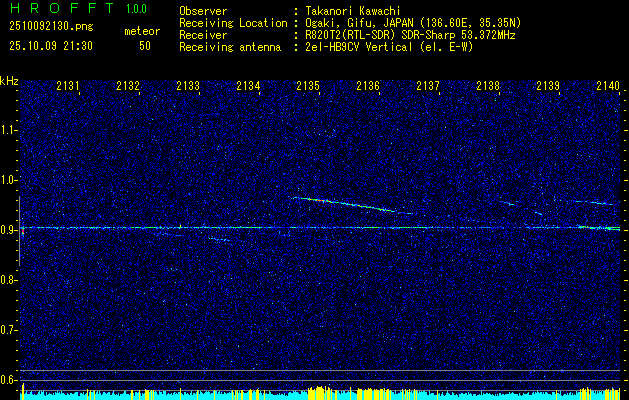Screen dimensions: 629x400
Task: Click the 1.1 kHz frequency label
Action: [9, 130]
